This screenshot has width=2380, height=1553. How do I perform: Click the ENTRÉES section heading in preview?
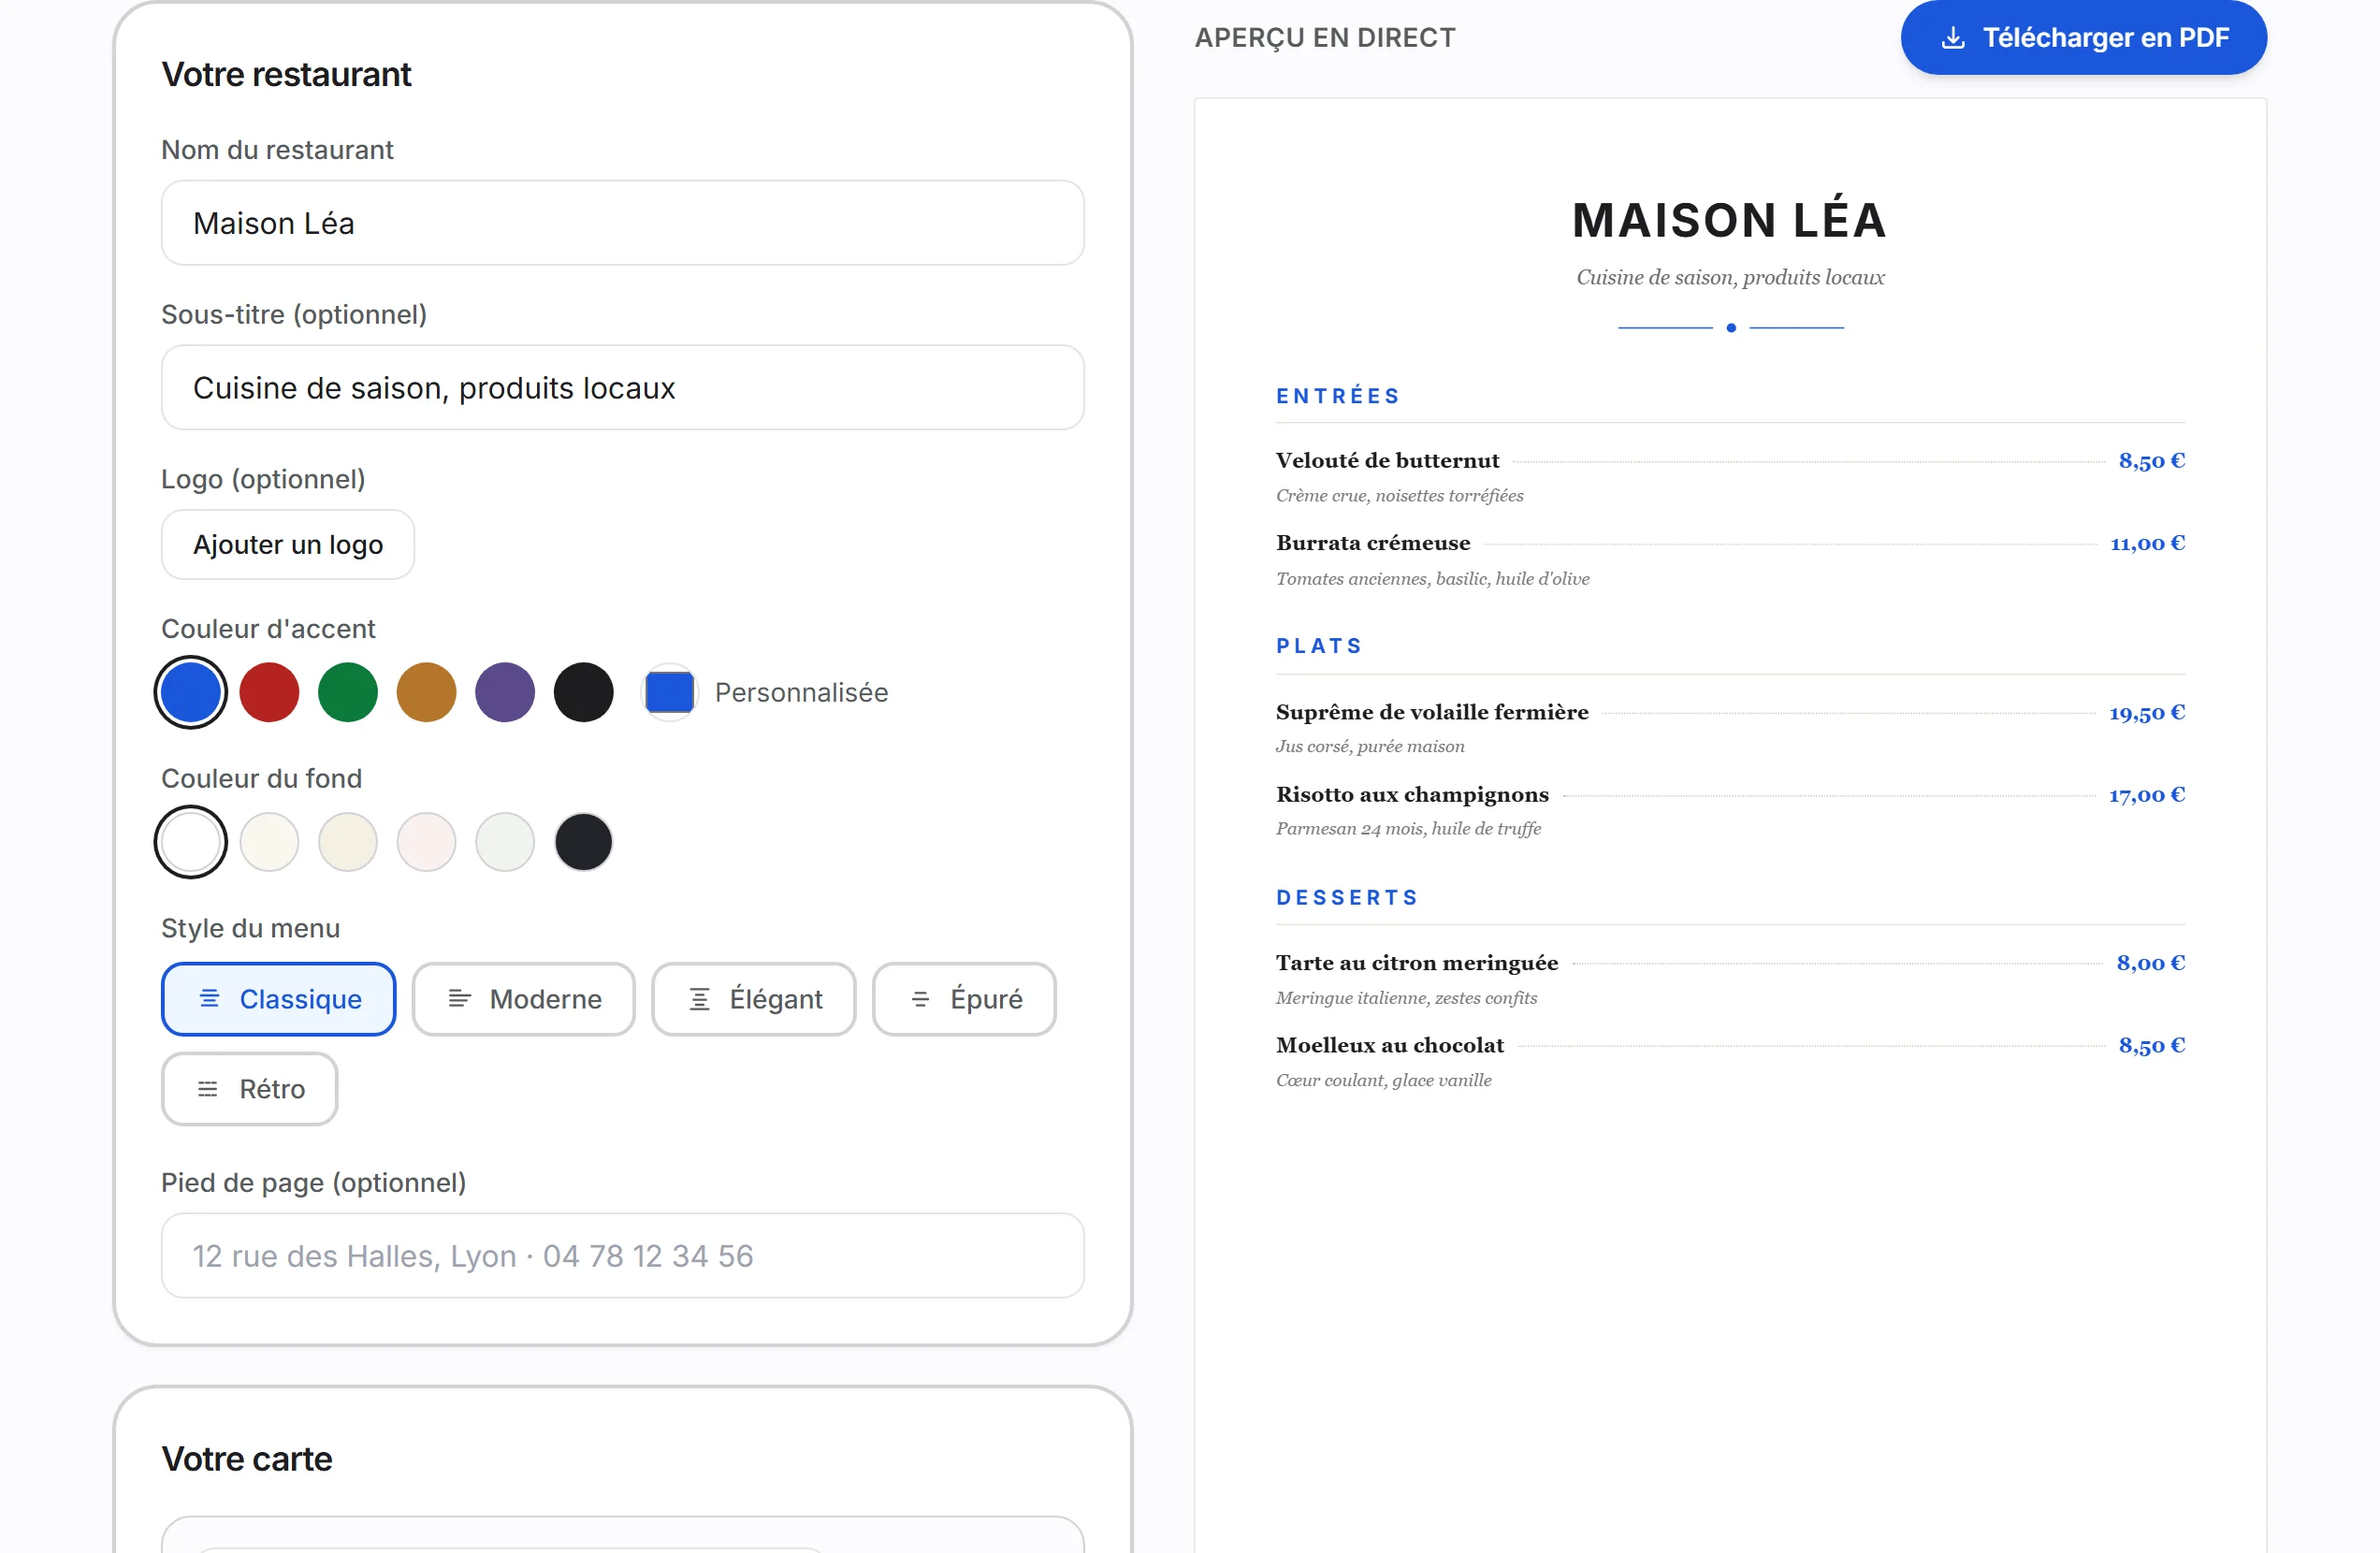pyautogui.click(x=1338, y=396)
